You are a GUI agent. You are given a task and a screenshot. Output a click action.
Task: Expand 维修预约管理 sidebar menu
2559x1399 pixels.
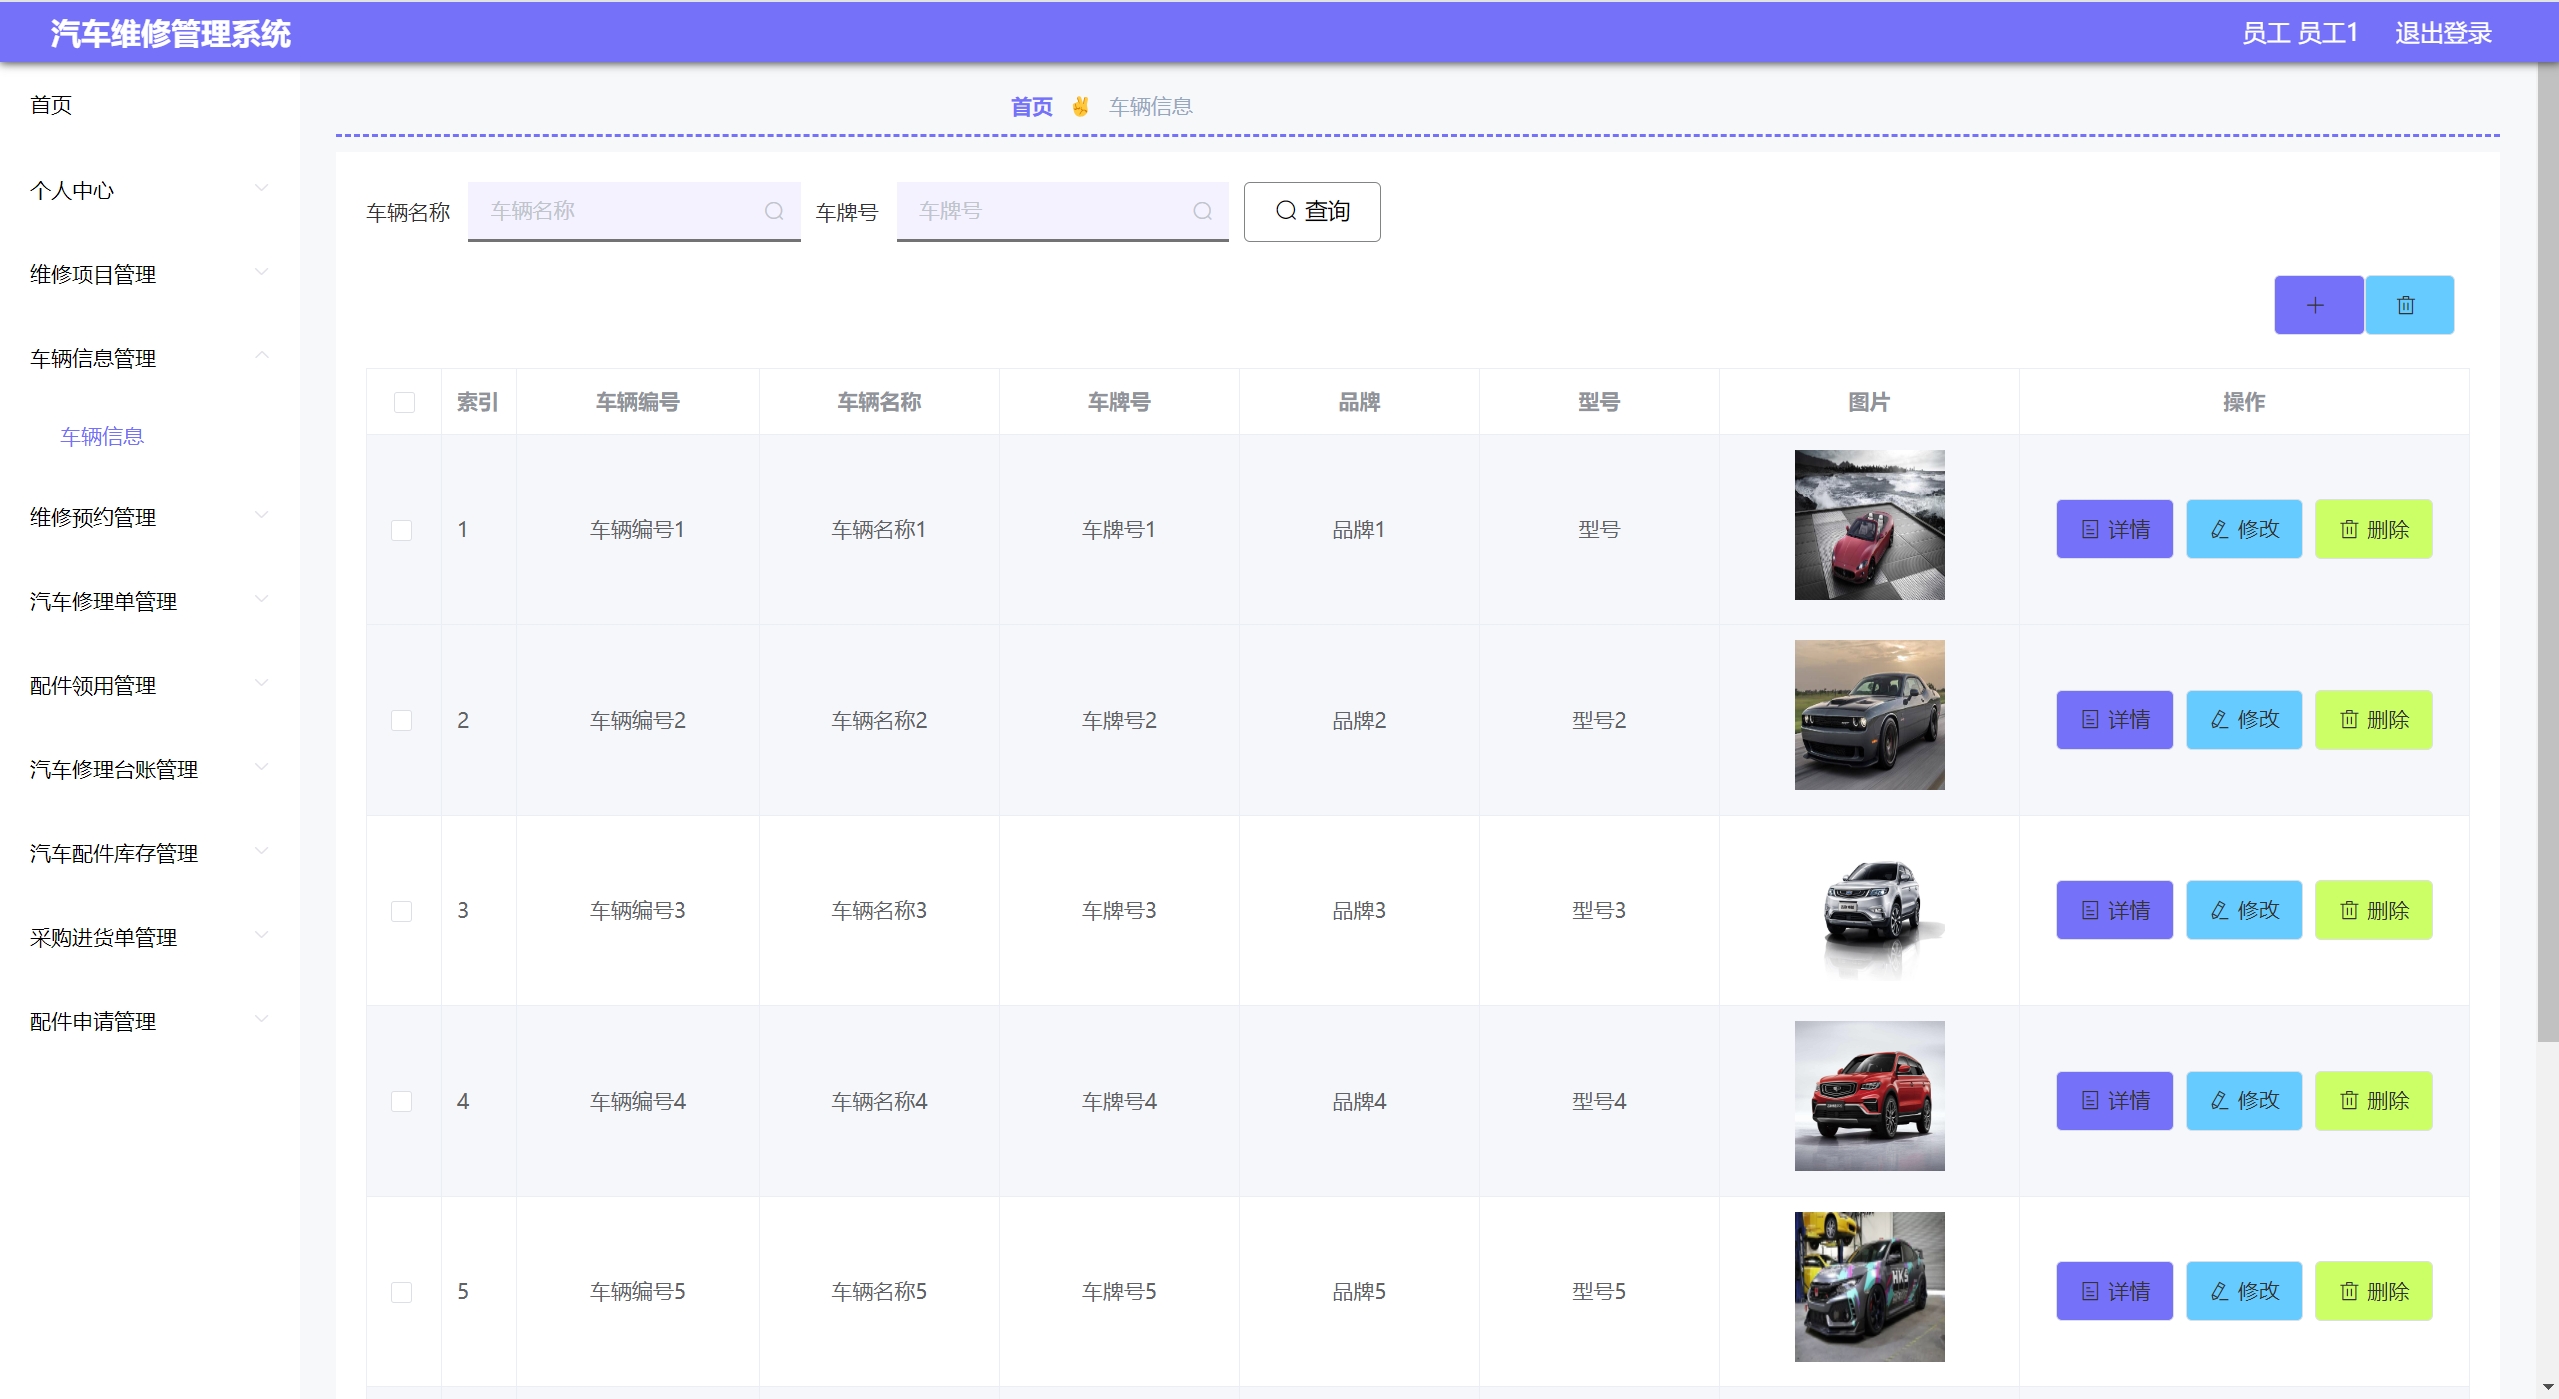pyautogui.click(x=150, y=517)
